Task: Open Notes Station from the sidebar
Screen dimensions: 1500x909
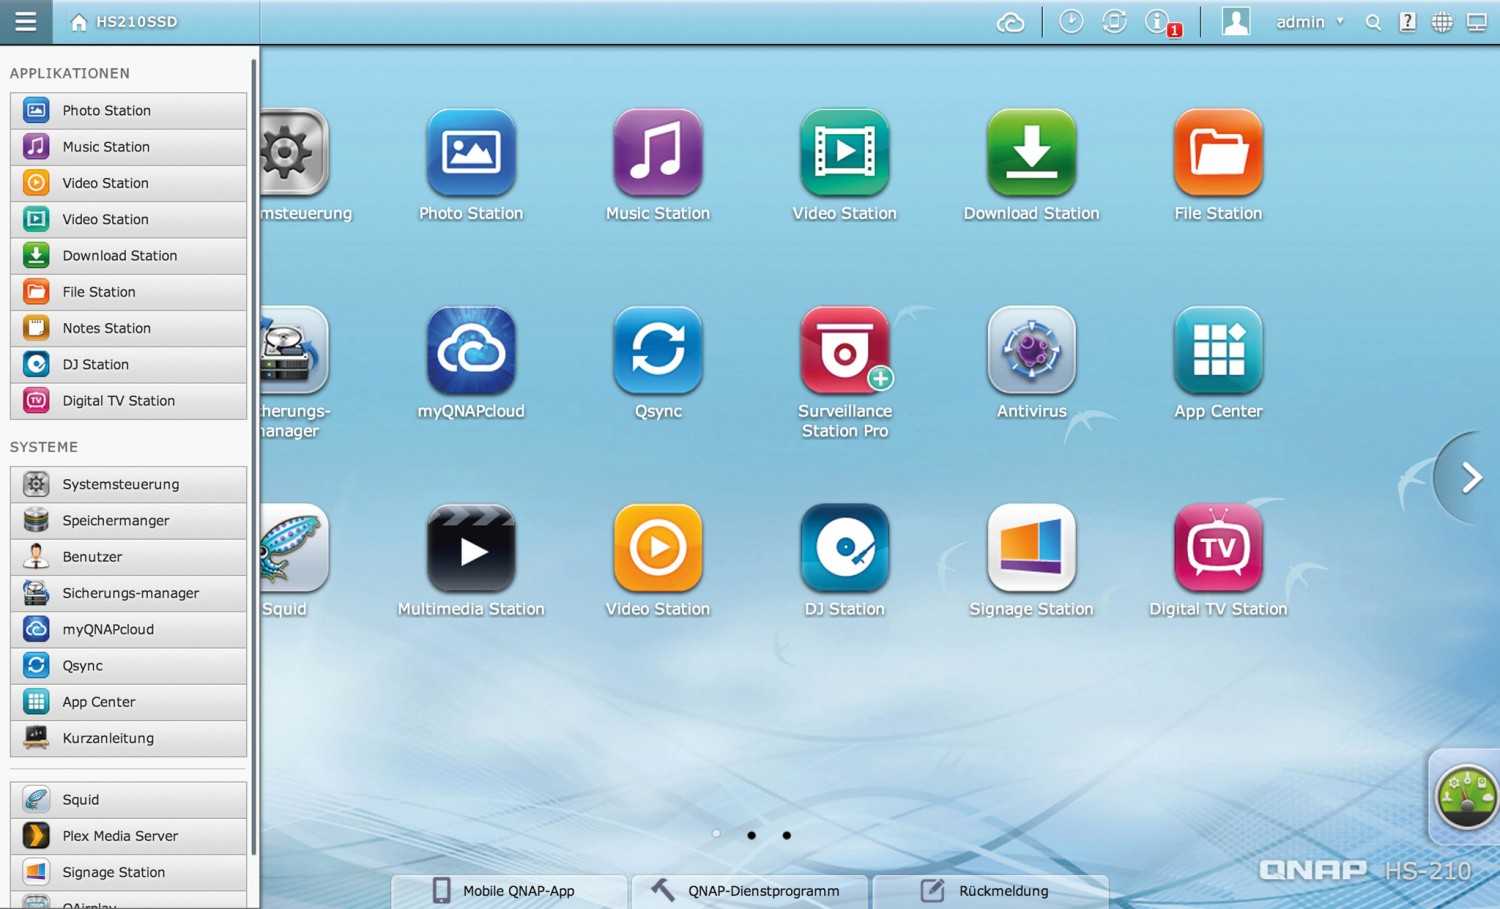Action: point(128,328)
